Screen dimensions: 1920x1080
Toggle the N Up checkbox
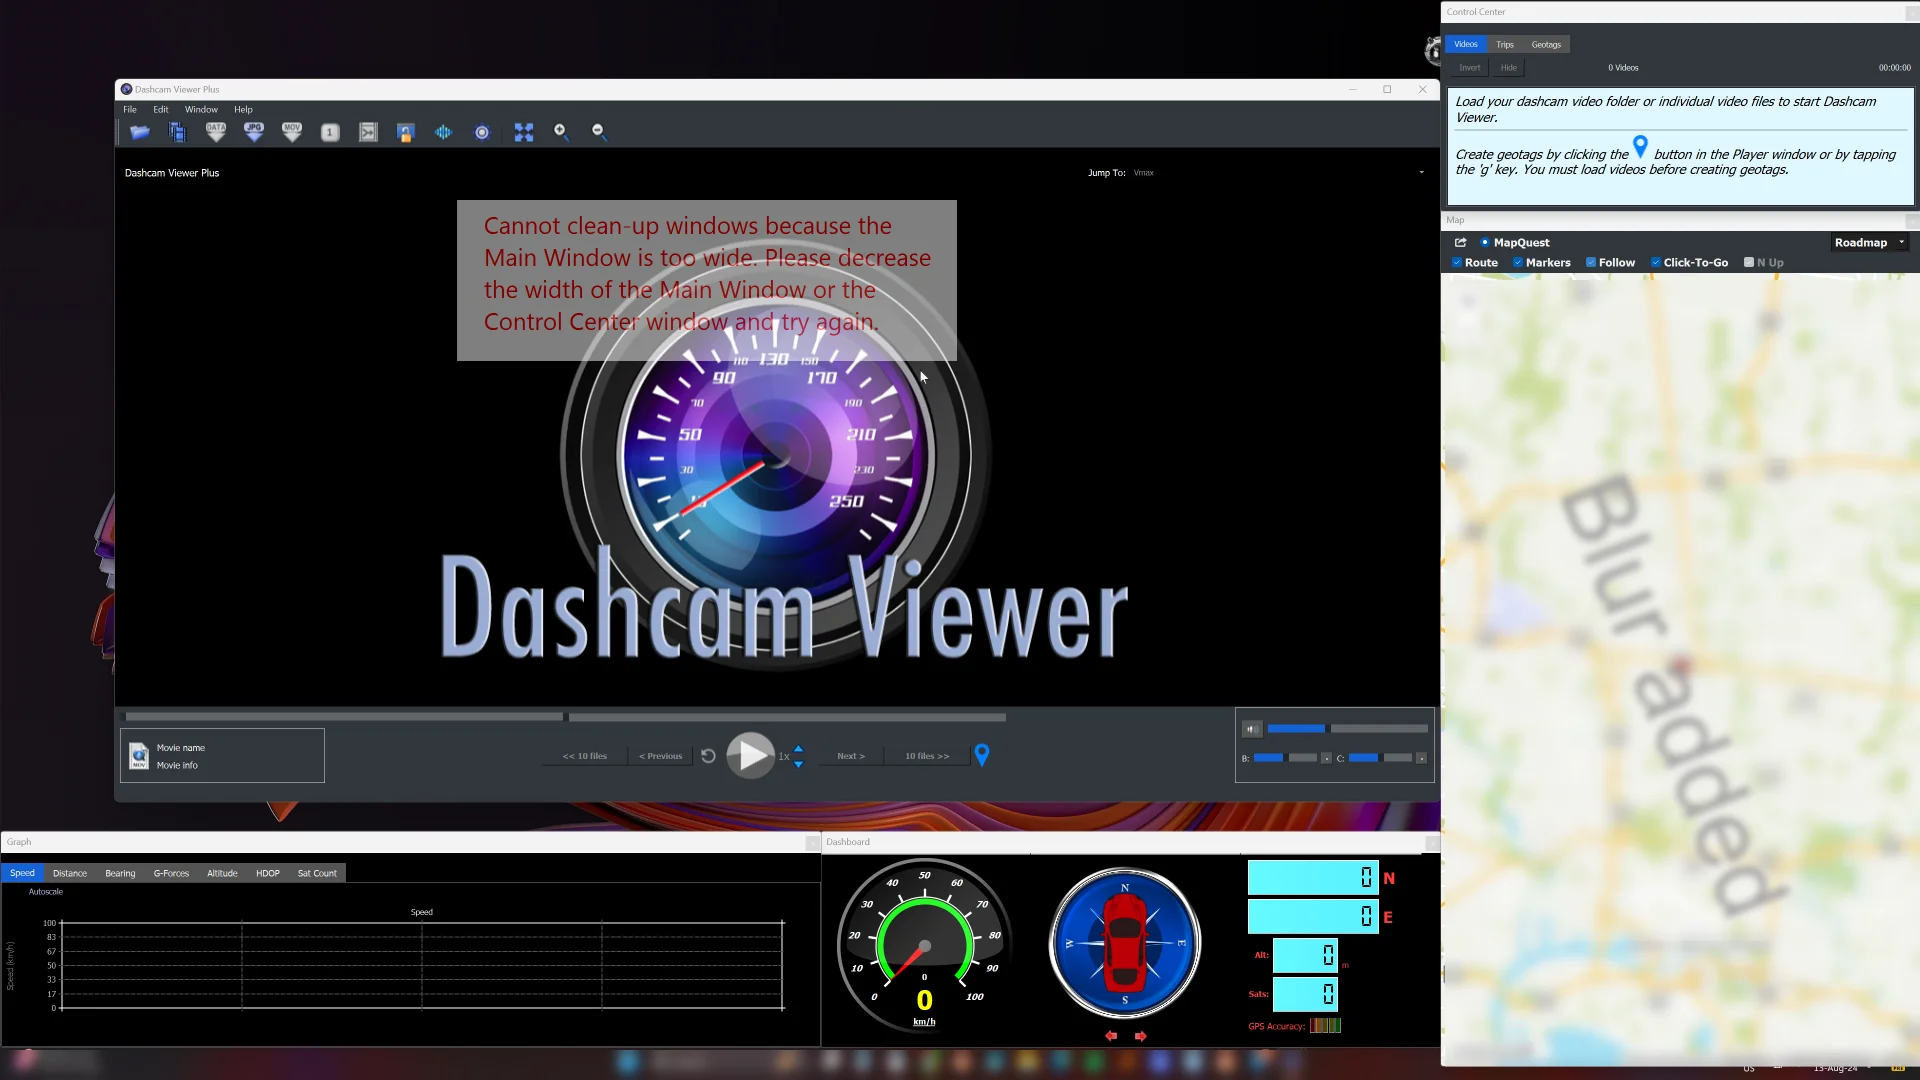[x=1749, y=263]
